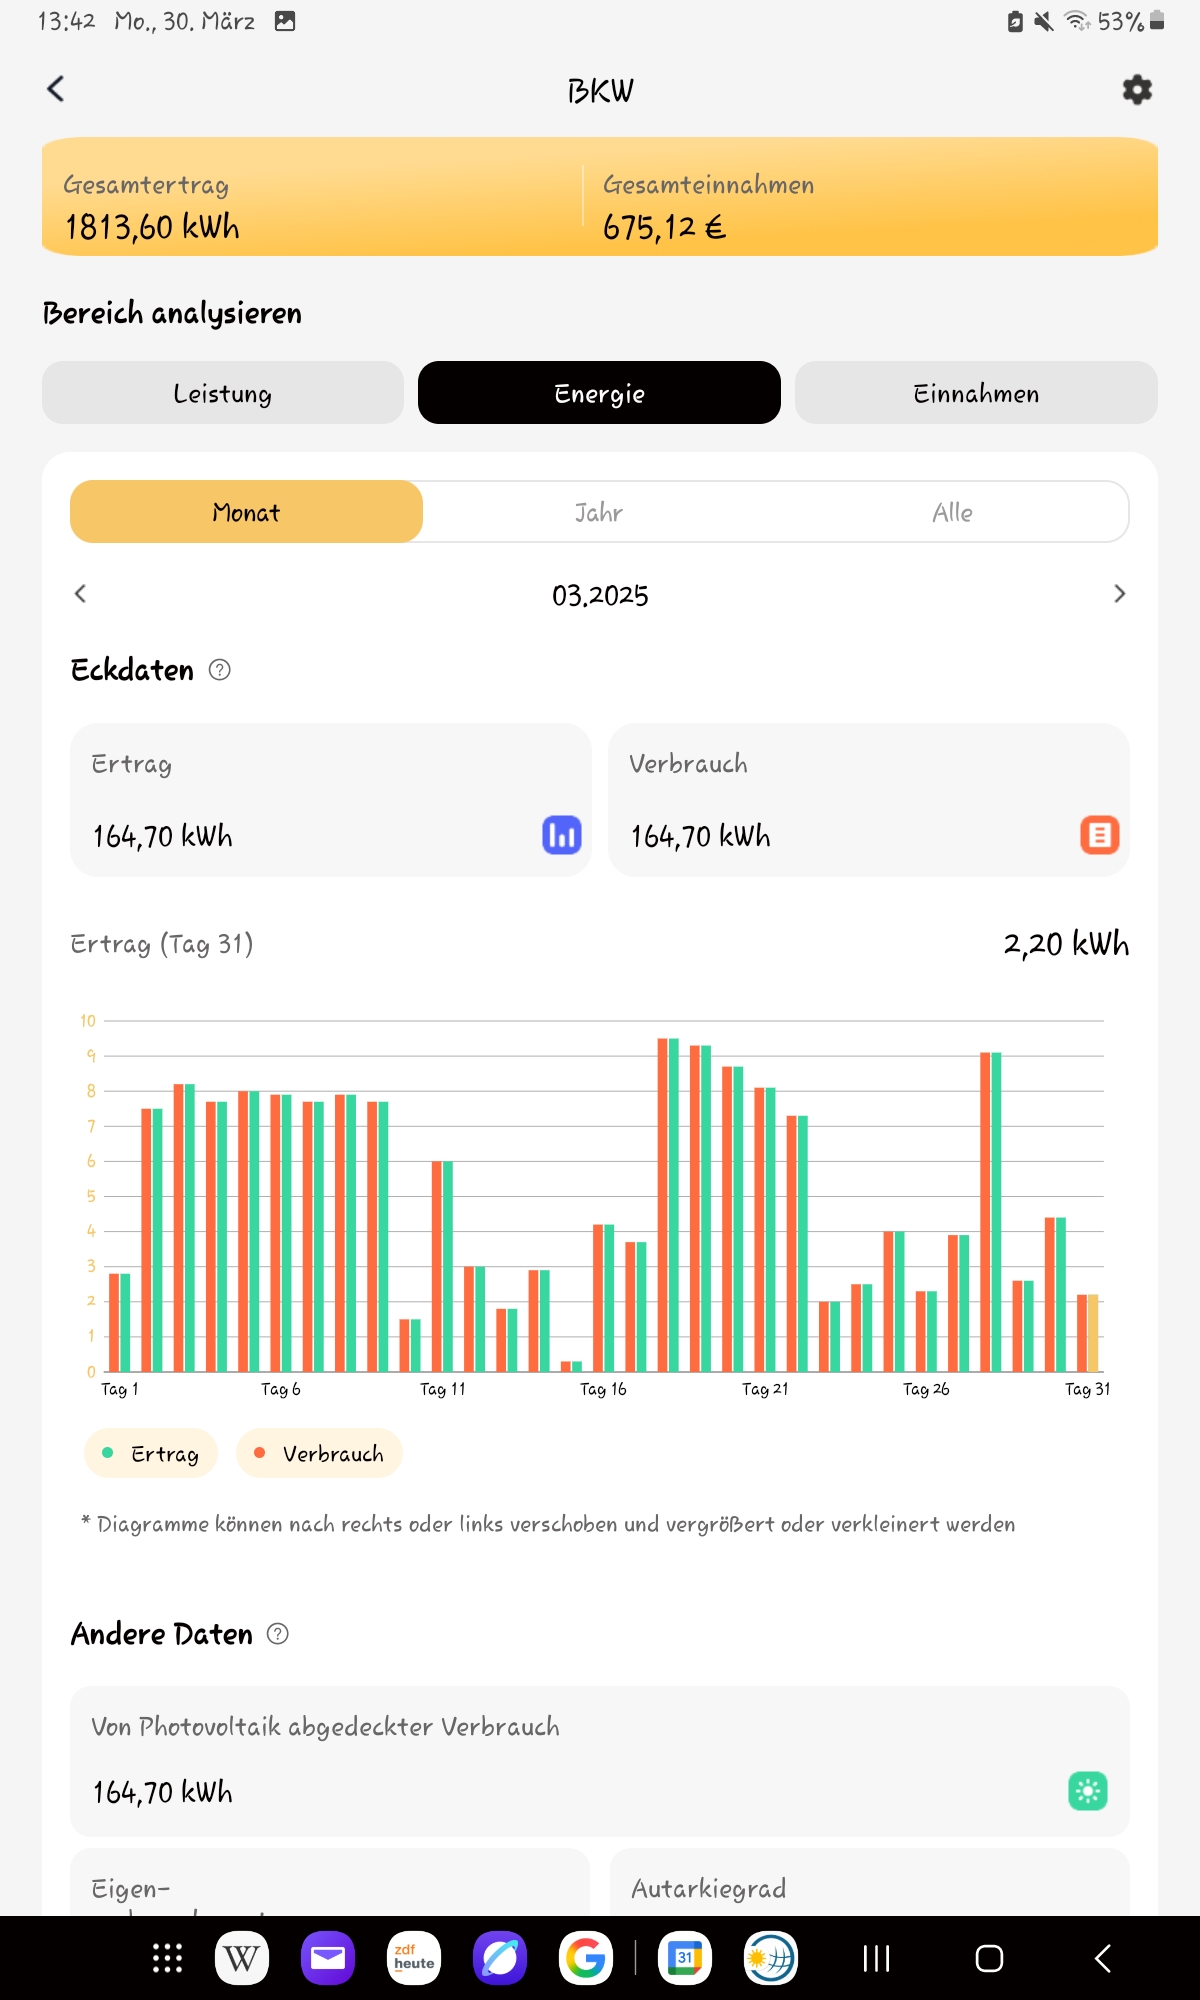Screen dimensions: 1200x2000
Task: Open the Eckdaten help question mark
Action: tap(220, 670)
